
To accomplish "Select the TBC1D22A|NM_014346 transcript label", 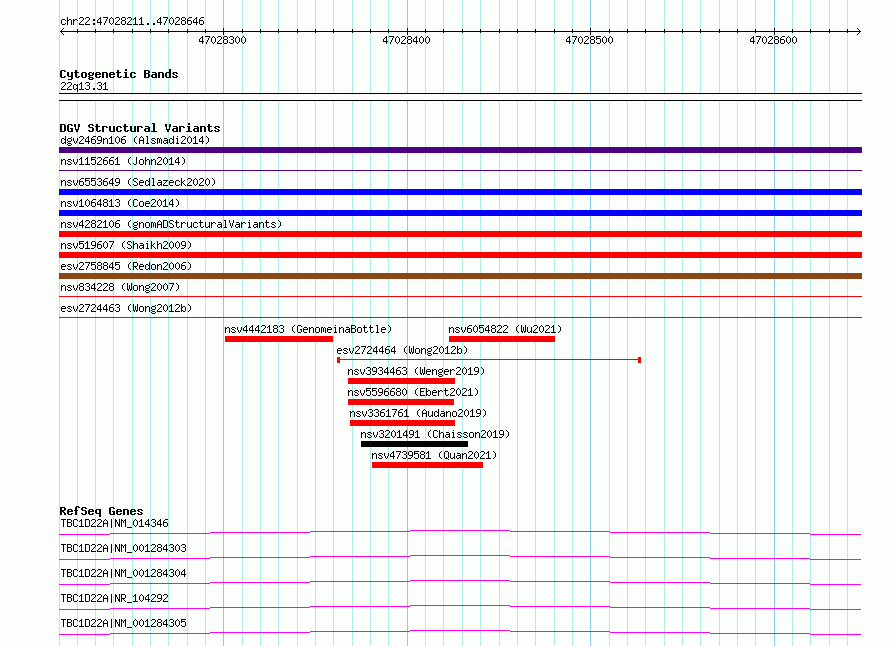I will 114,523.
